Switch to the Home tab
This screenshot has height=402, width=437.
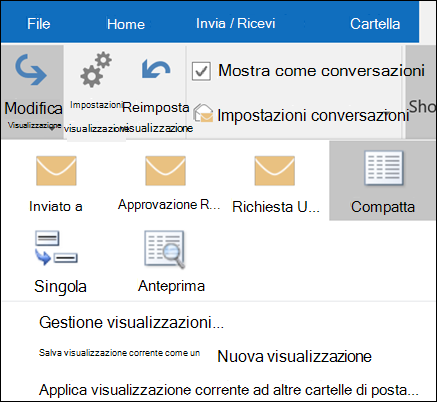point(126,24)
